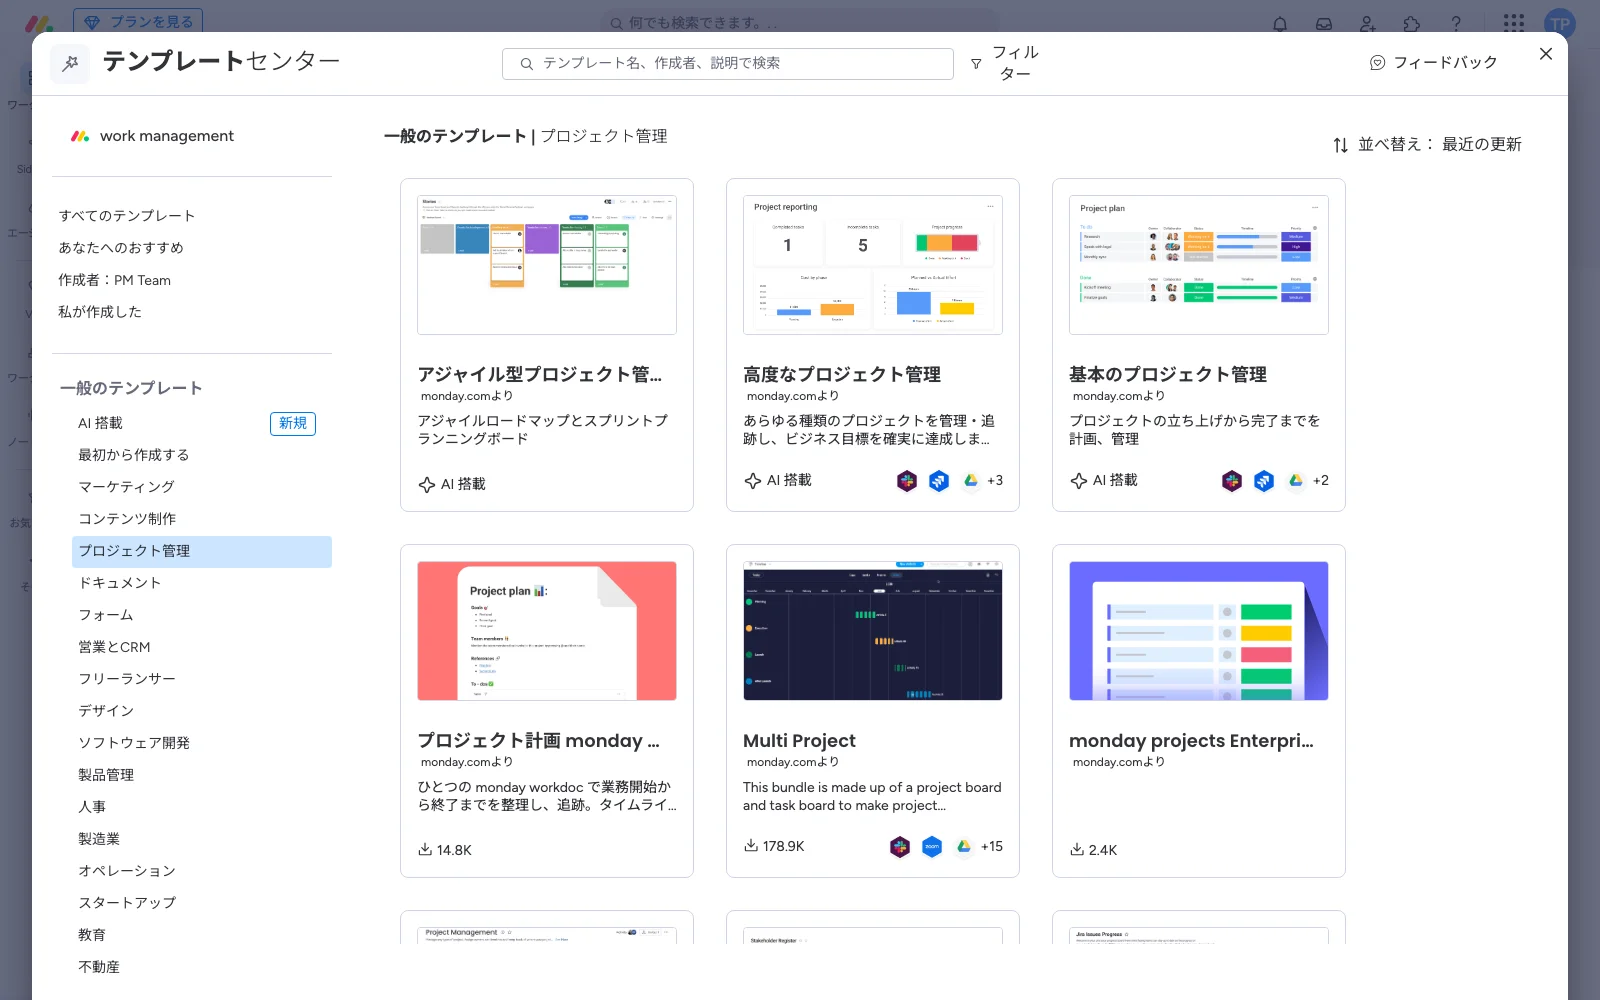Viewport: 1600px width, 1000px height.
Task: Click the TP user avatar
Action: point(1560,24)
